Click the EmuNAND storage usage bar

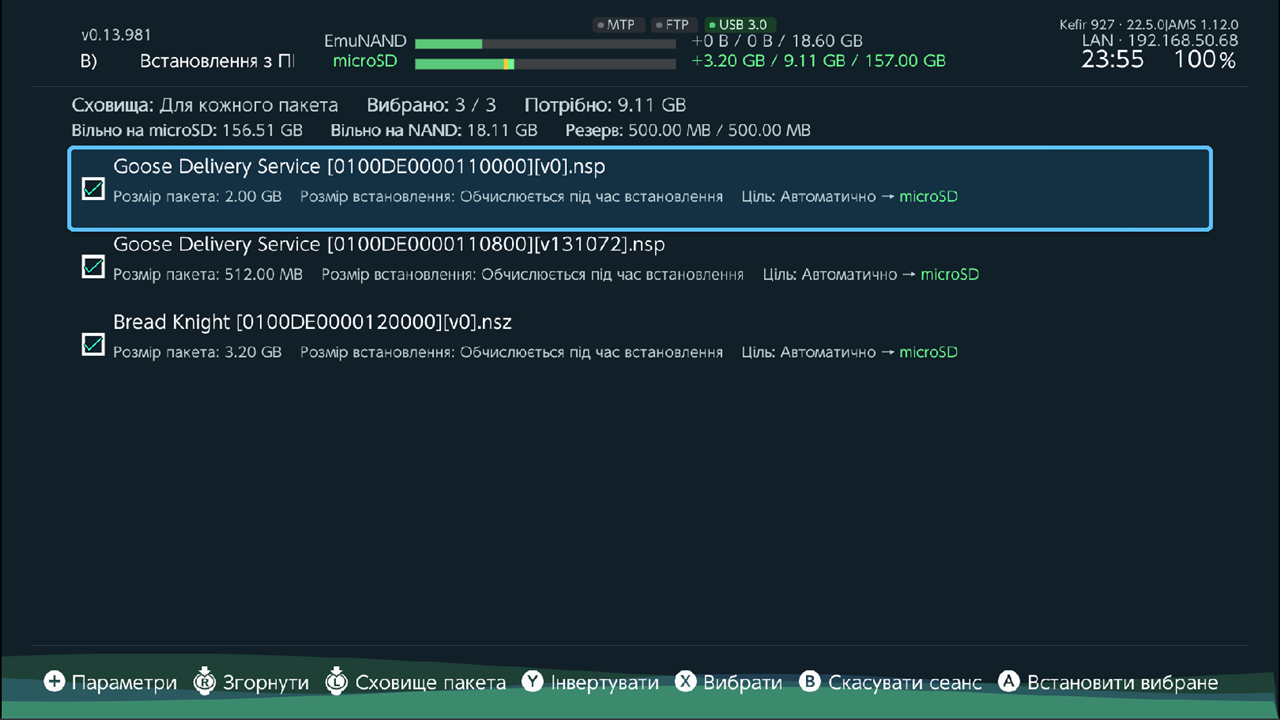coord(545,44)
